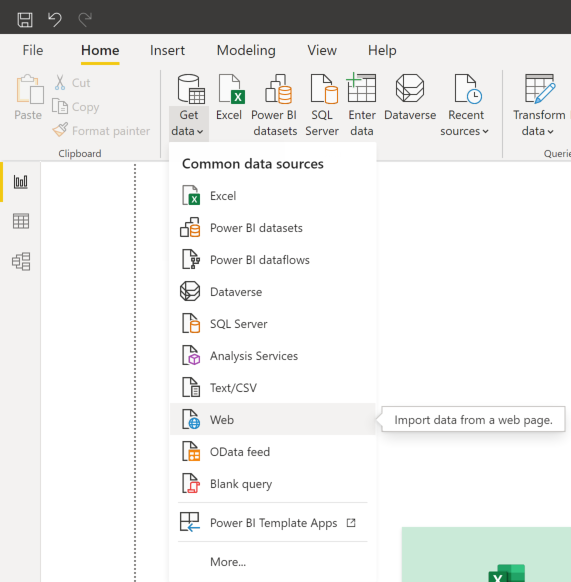Activate the Format painter brush
This screenshot has height=582, width=571.
[101, 131]
